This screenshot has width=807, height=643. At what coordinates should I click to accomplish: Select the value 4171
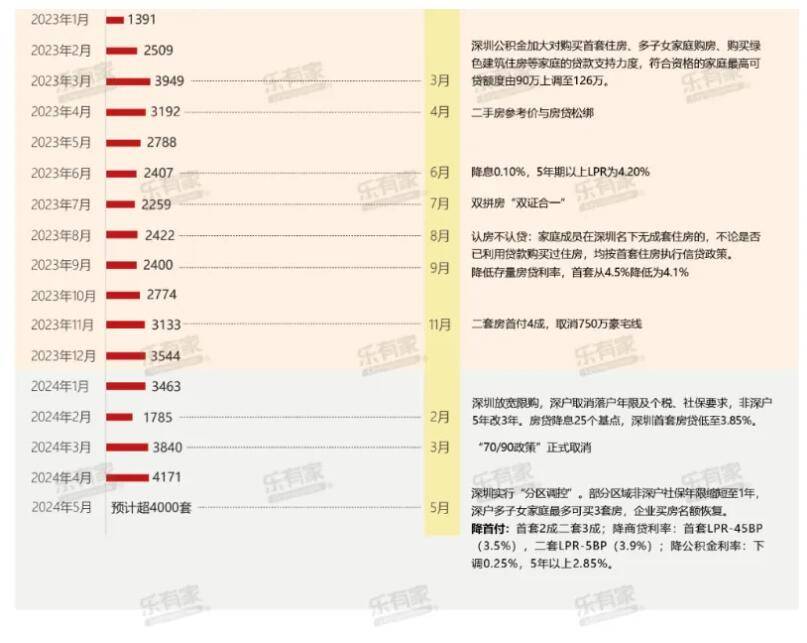point(167,477)
